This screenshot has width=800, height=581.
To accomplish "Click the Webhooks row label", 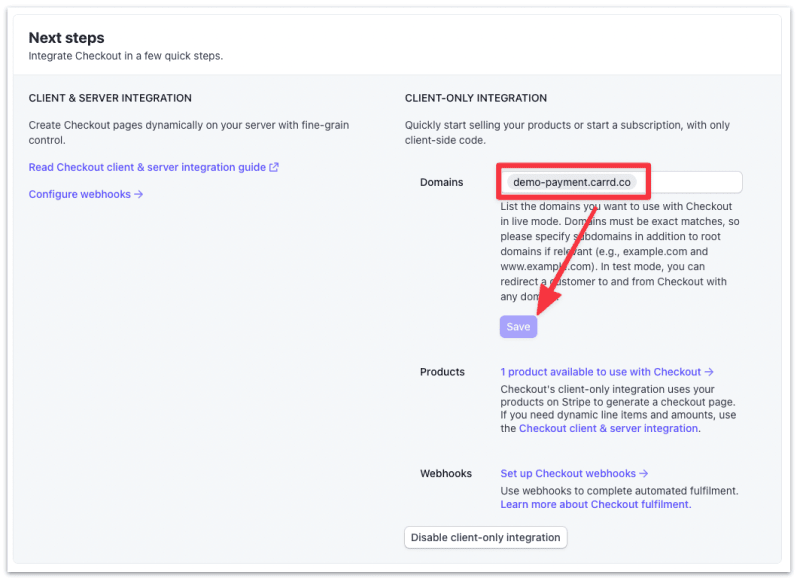I will (x=445, y=474).
